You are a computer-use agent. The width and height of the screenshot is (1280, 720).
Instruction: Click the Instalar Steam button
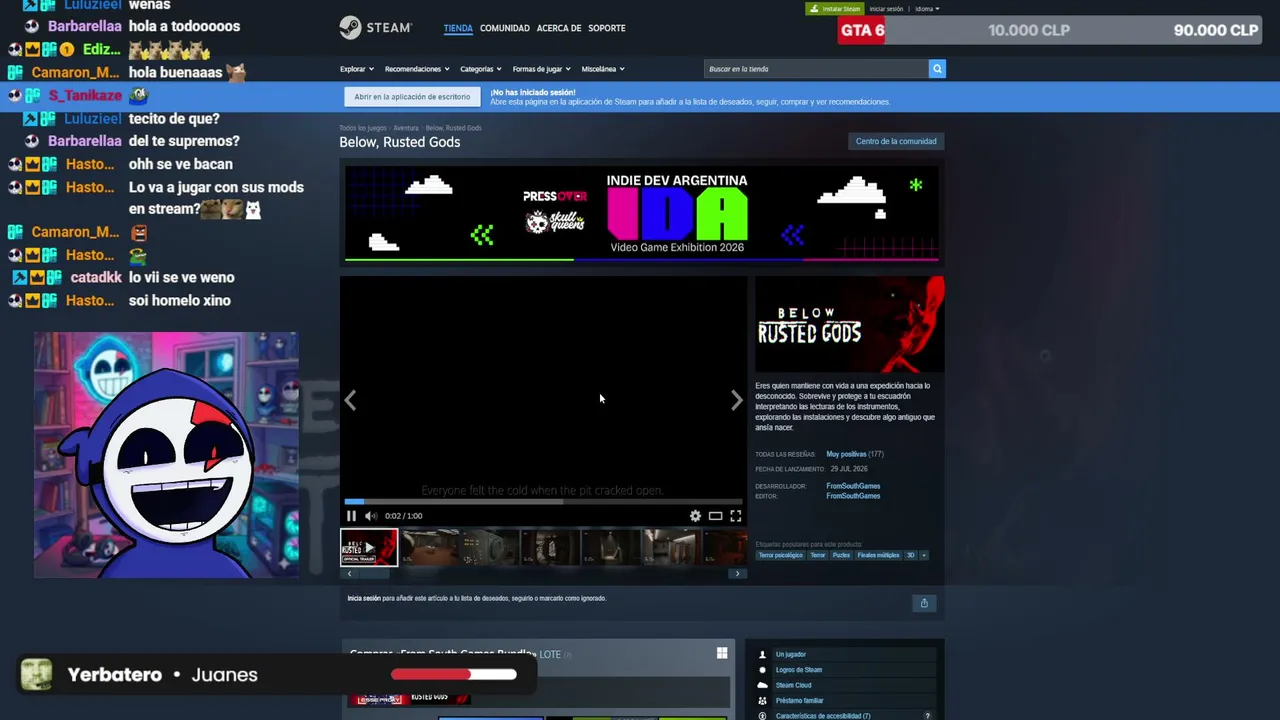(835, 9)
